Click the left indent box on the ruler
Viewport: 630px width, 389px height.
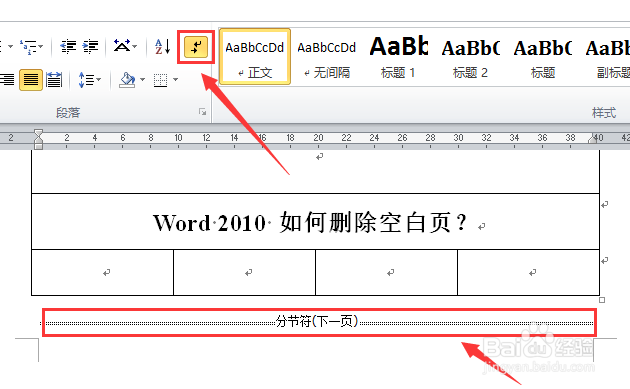point(38,147)
